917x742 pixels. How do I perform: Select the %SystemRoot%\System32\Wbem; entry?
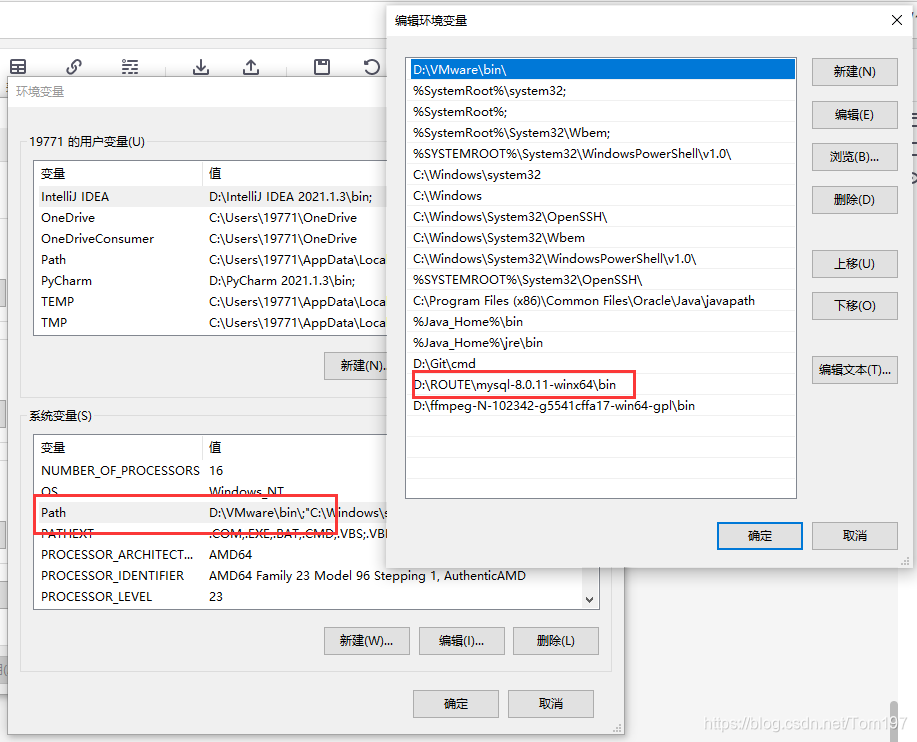602,133
